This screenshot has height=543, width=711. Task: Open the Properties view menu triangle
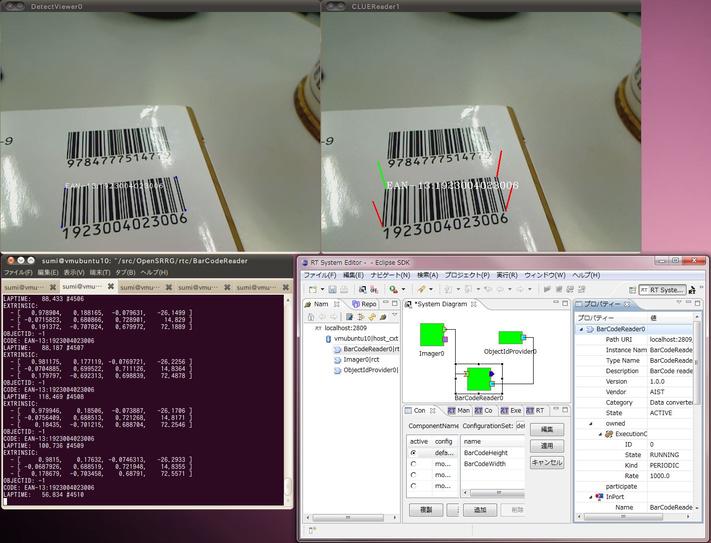[678, 302]
